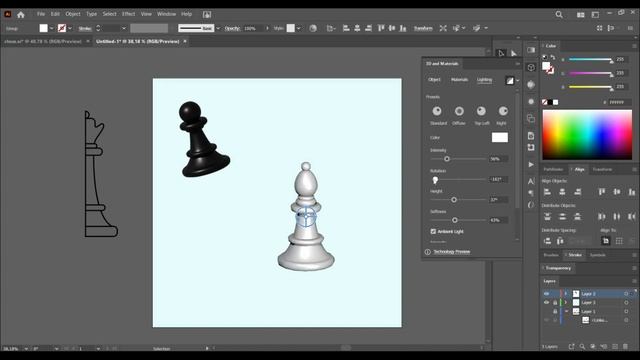Expand the top layer disclosure arrow
This screenshot has width=640, height=360.
coord(566,294)
